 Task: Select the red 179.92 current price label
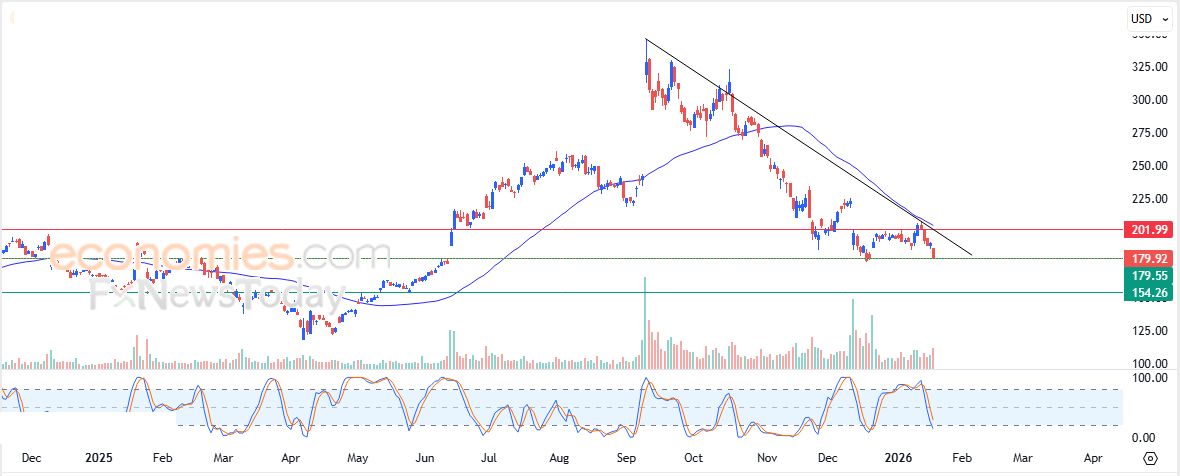click(x=1149, y=258)
